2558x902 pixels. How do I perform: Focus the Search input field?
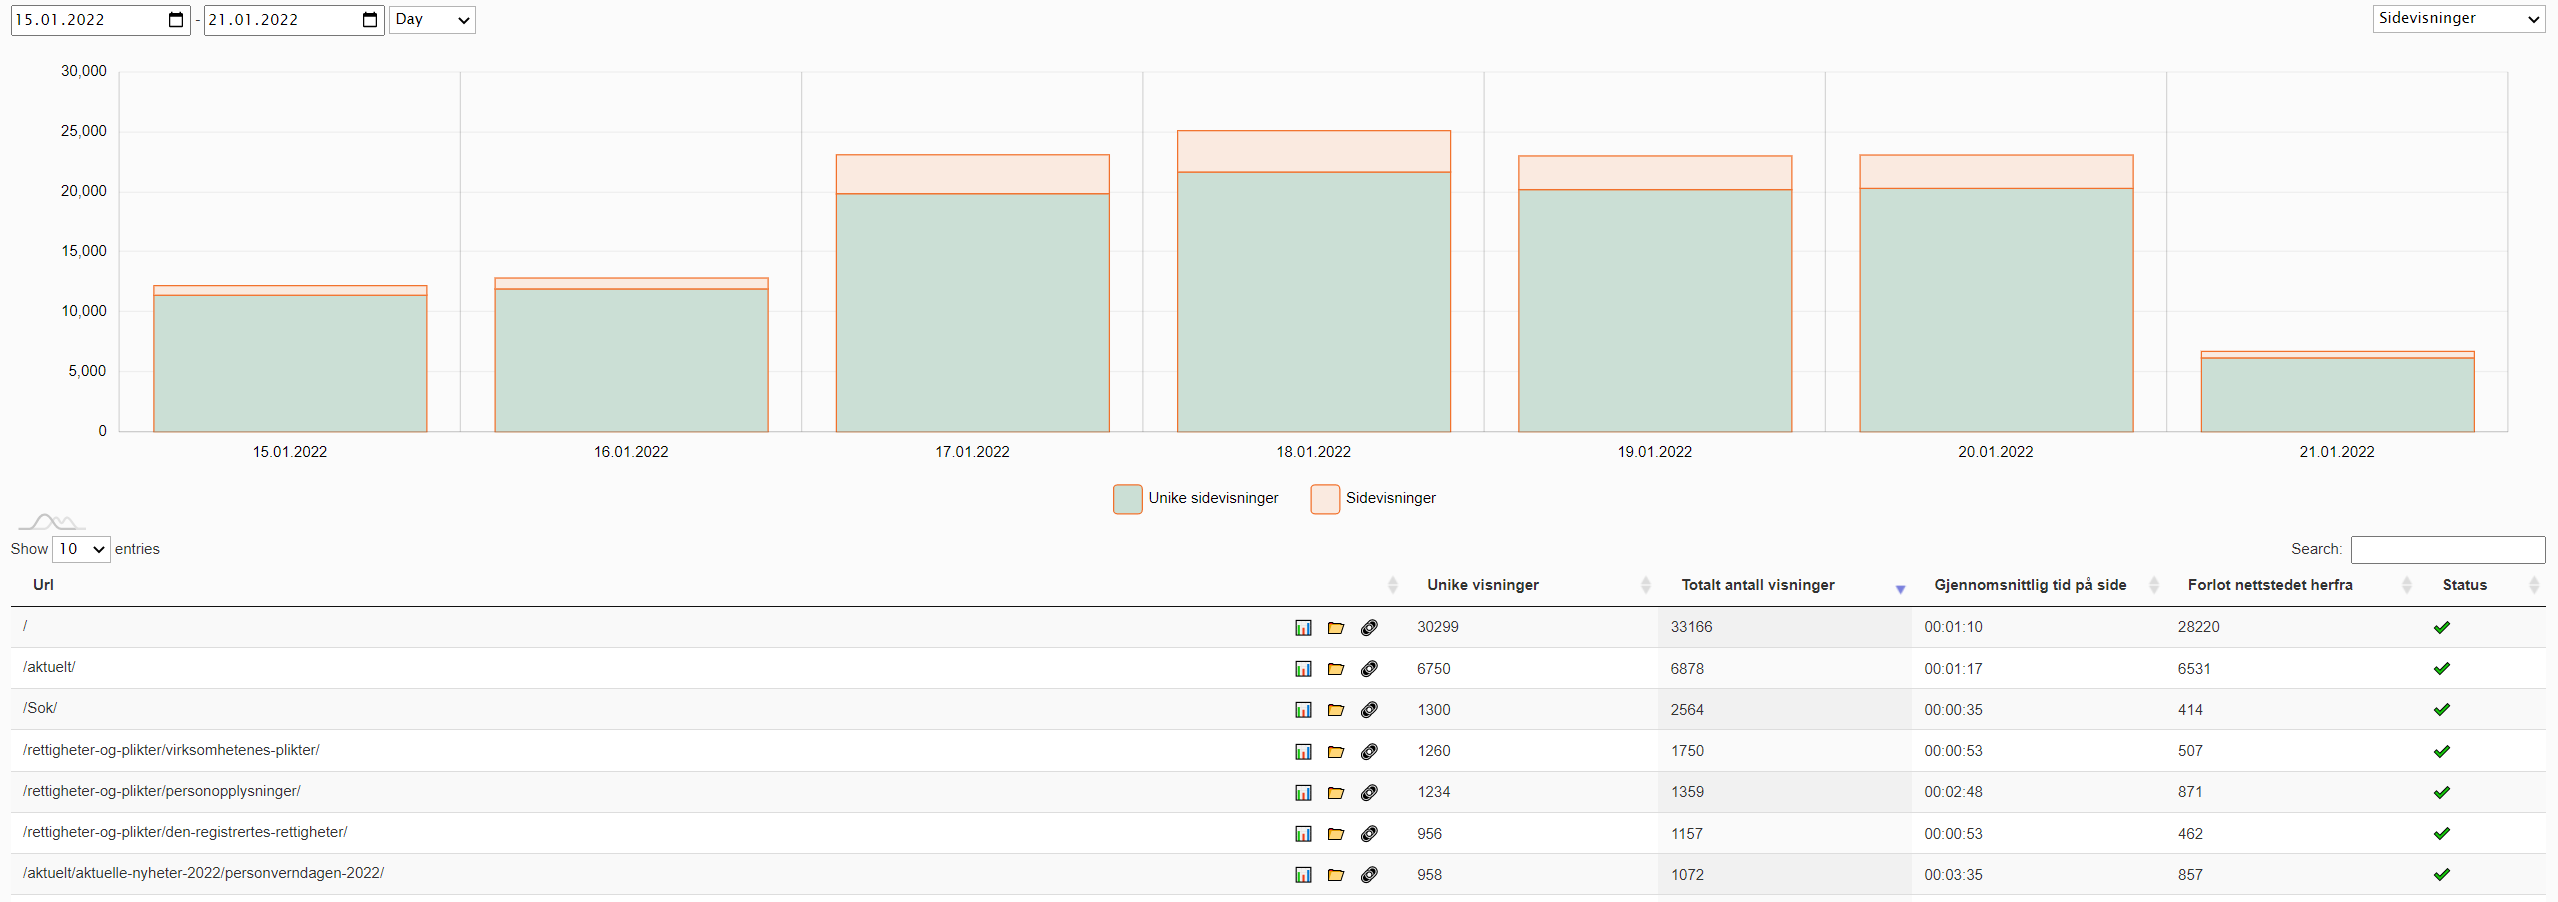tap(2448, 549)
